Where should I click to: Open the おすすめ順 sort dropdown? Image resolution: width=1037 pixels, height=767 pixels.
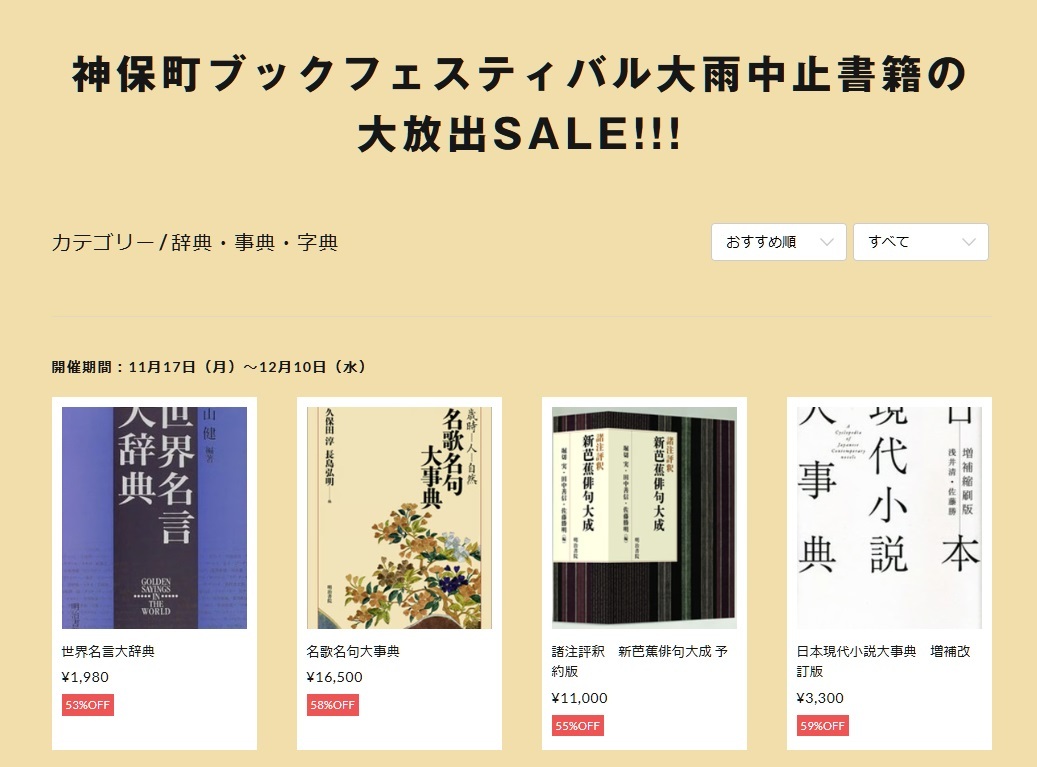(x=778, y=242)
